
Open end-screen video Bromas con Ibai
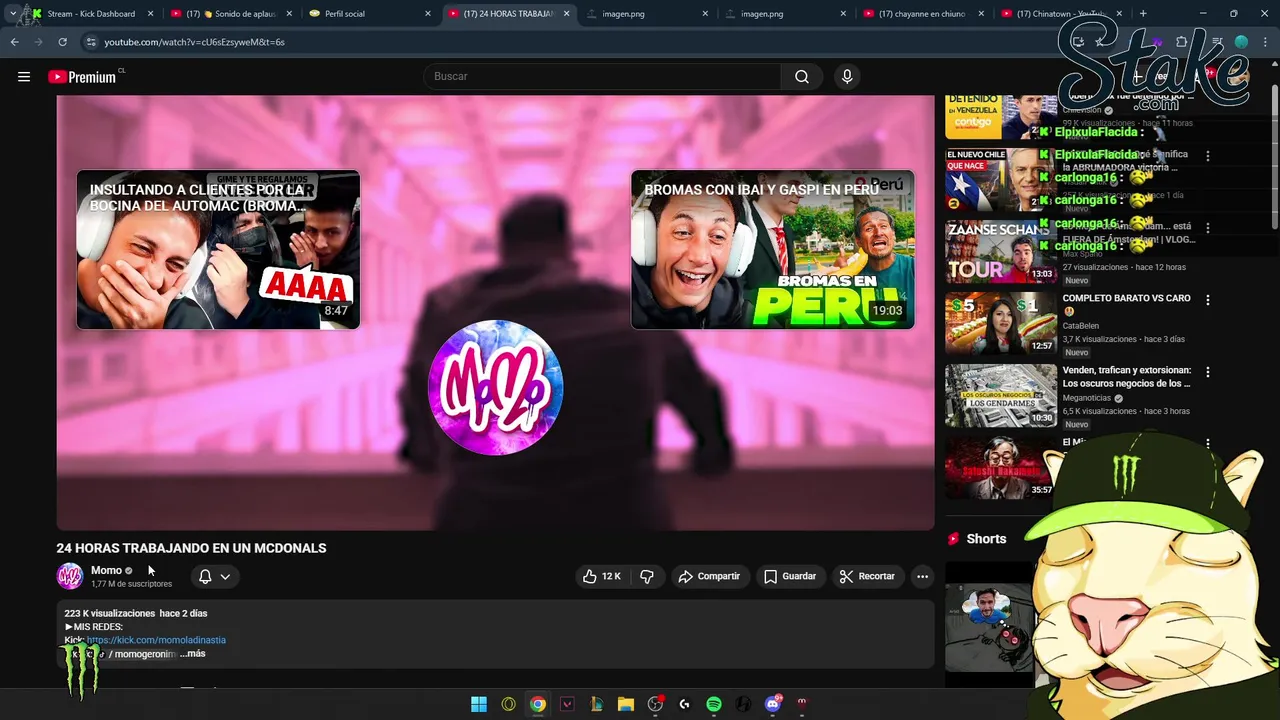772,249
